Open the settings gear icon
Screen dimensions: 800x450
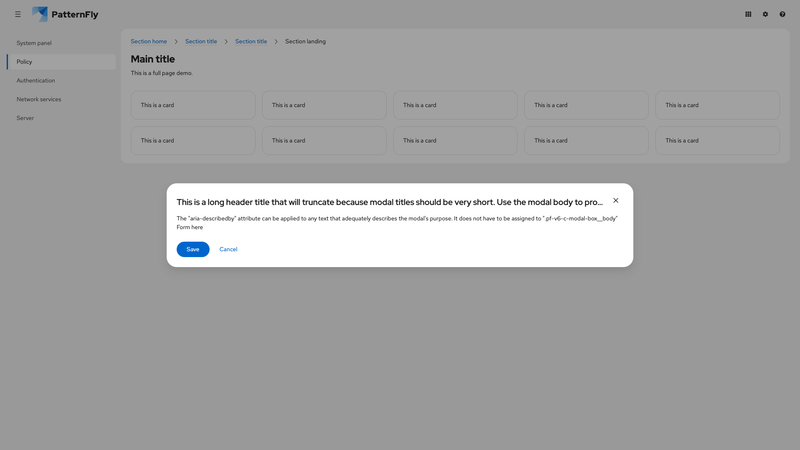tap(765, 14)
